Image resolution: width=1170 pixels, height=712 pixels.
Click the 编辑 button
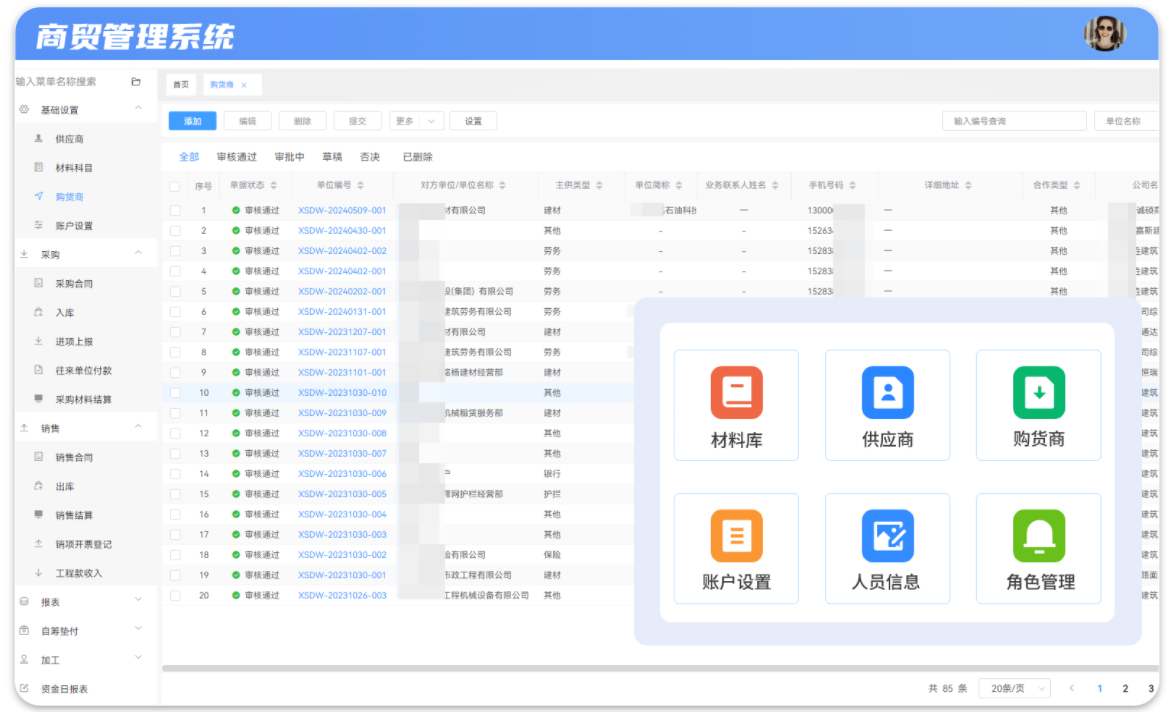[x=247, y=121]
